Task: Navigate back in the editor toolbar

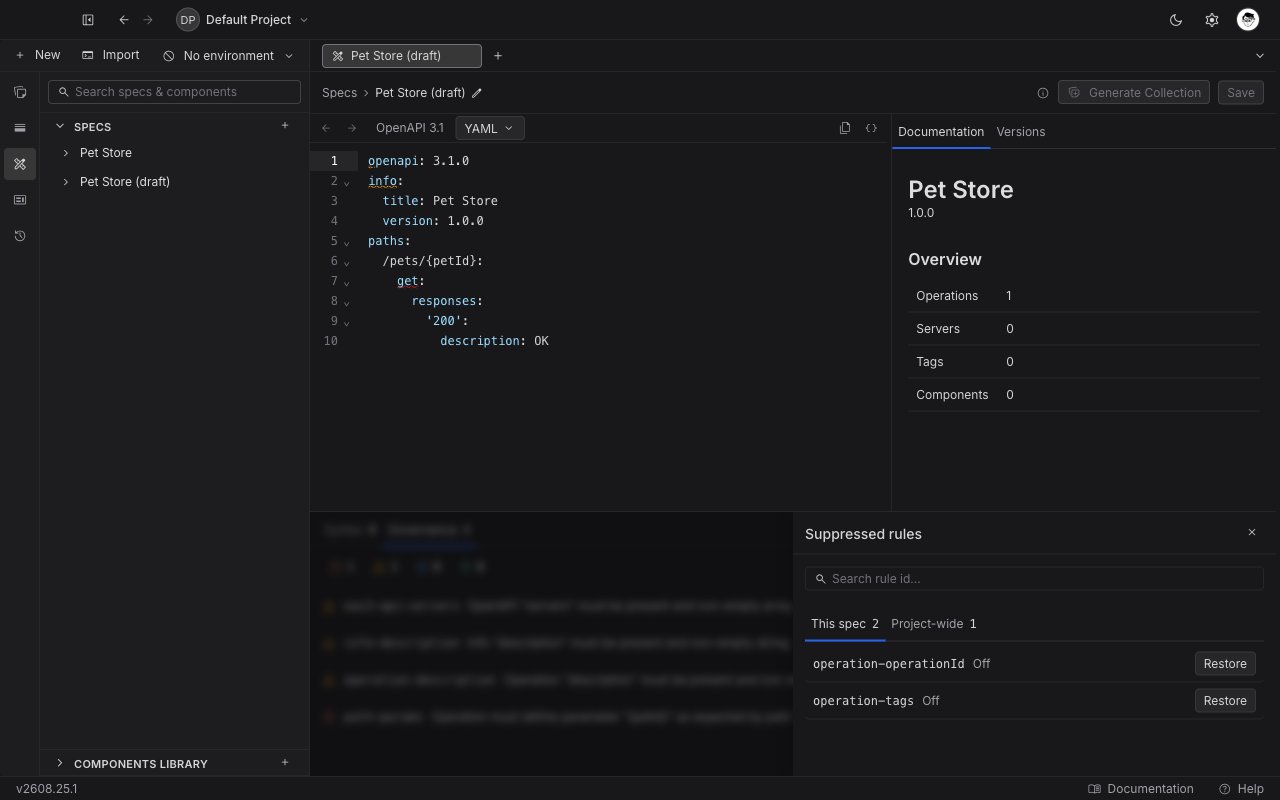Action: pos(326,128)
